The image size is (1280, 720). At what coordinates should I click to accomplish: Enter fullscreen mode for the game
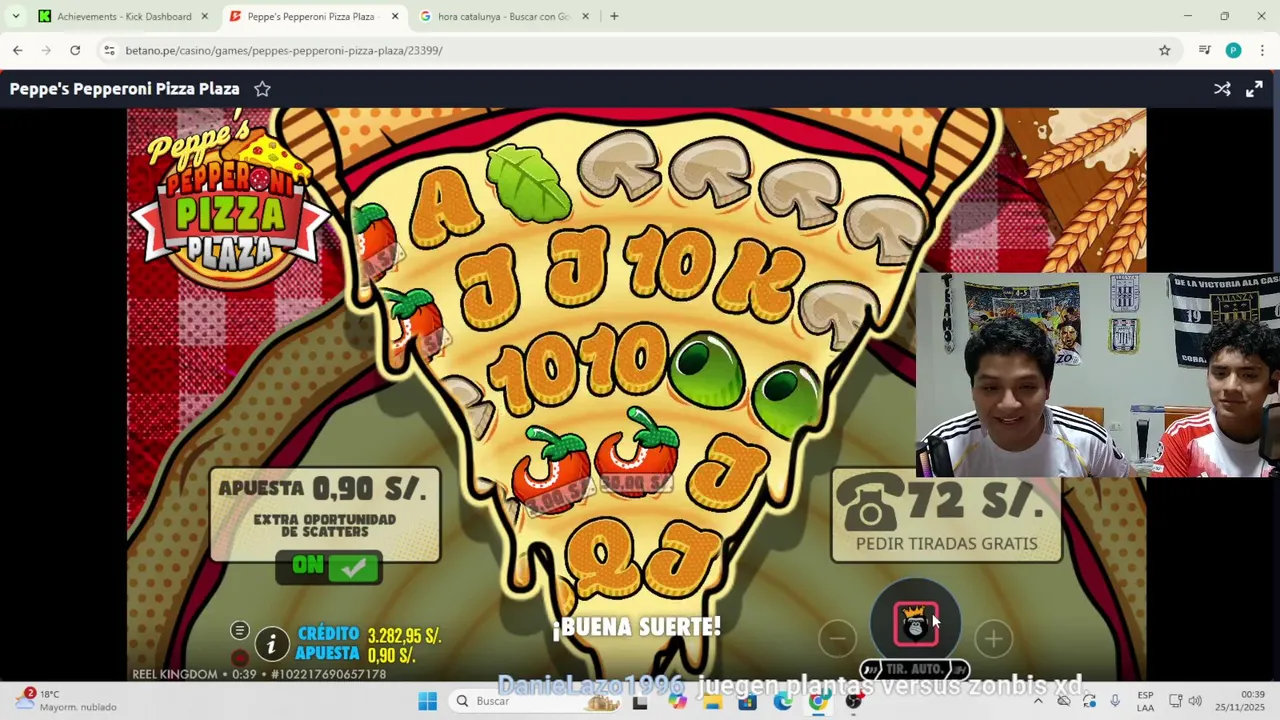(x=1254, y=89)
